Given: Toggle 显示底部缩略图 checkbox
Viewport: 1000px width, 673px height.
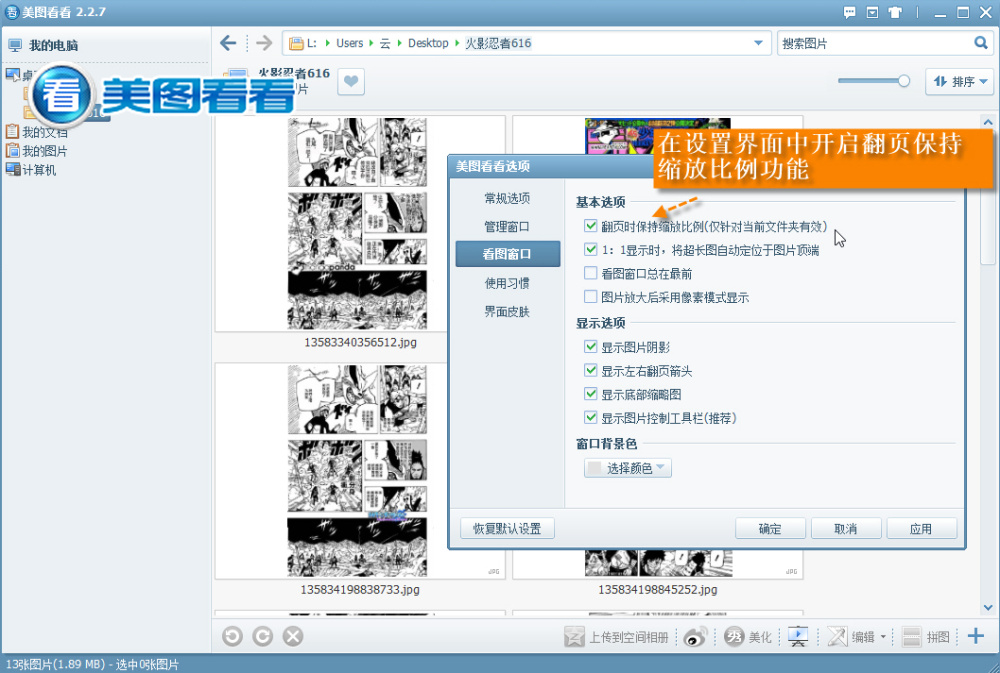Looking at the screenshot, I should coord(591,394).
